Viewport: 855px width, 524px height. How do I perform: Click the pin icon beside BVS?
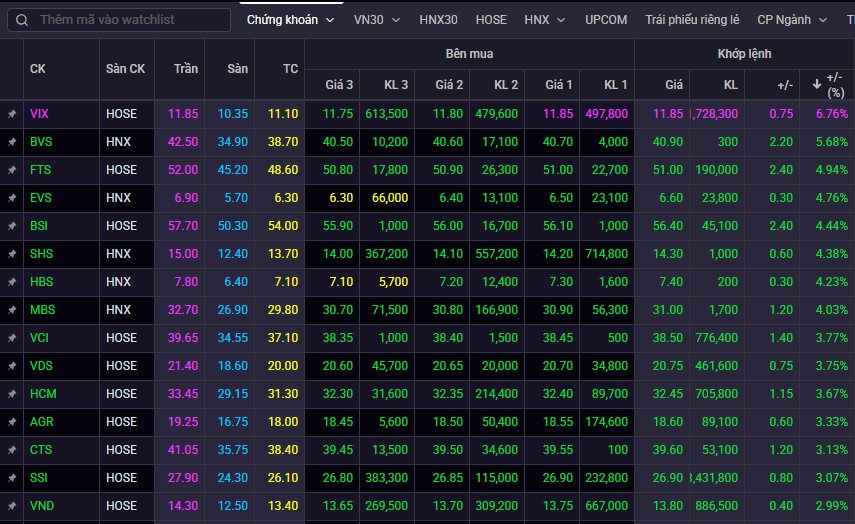coord(12,142)
